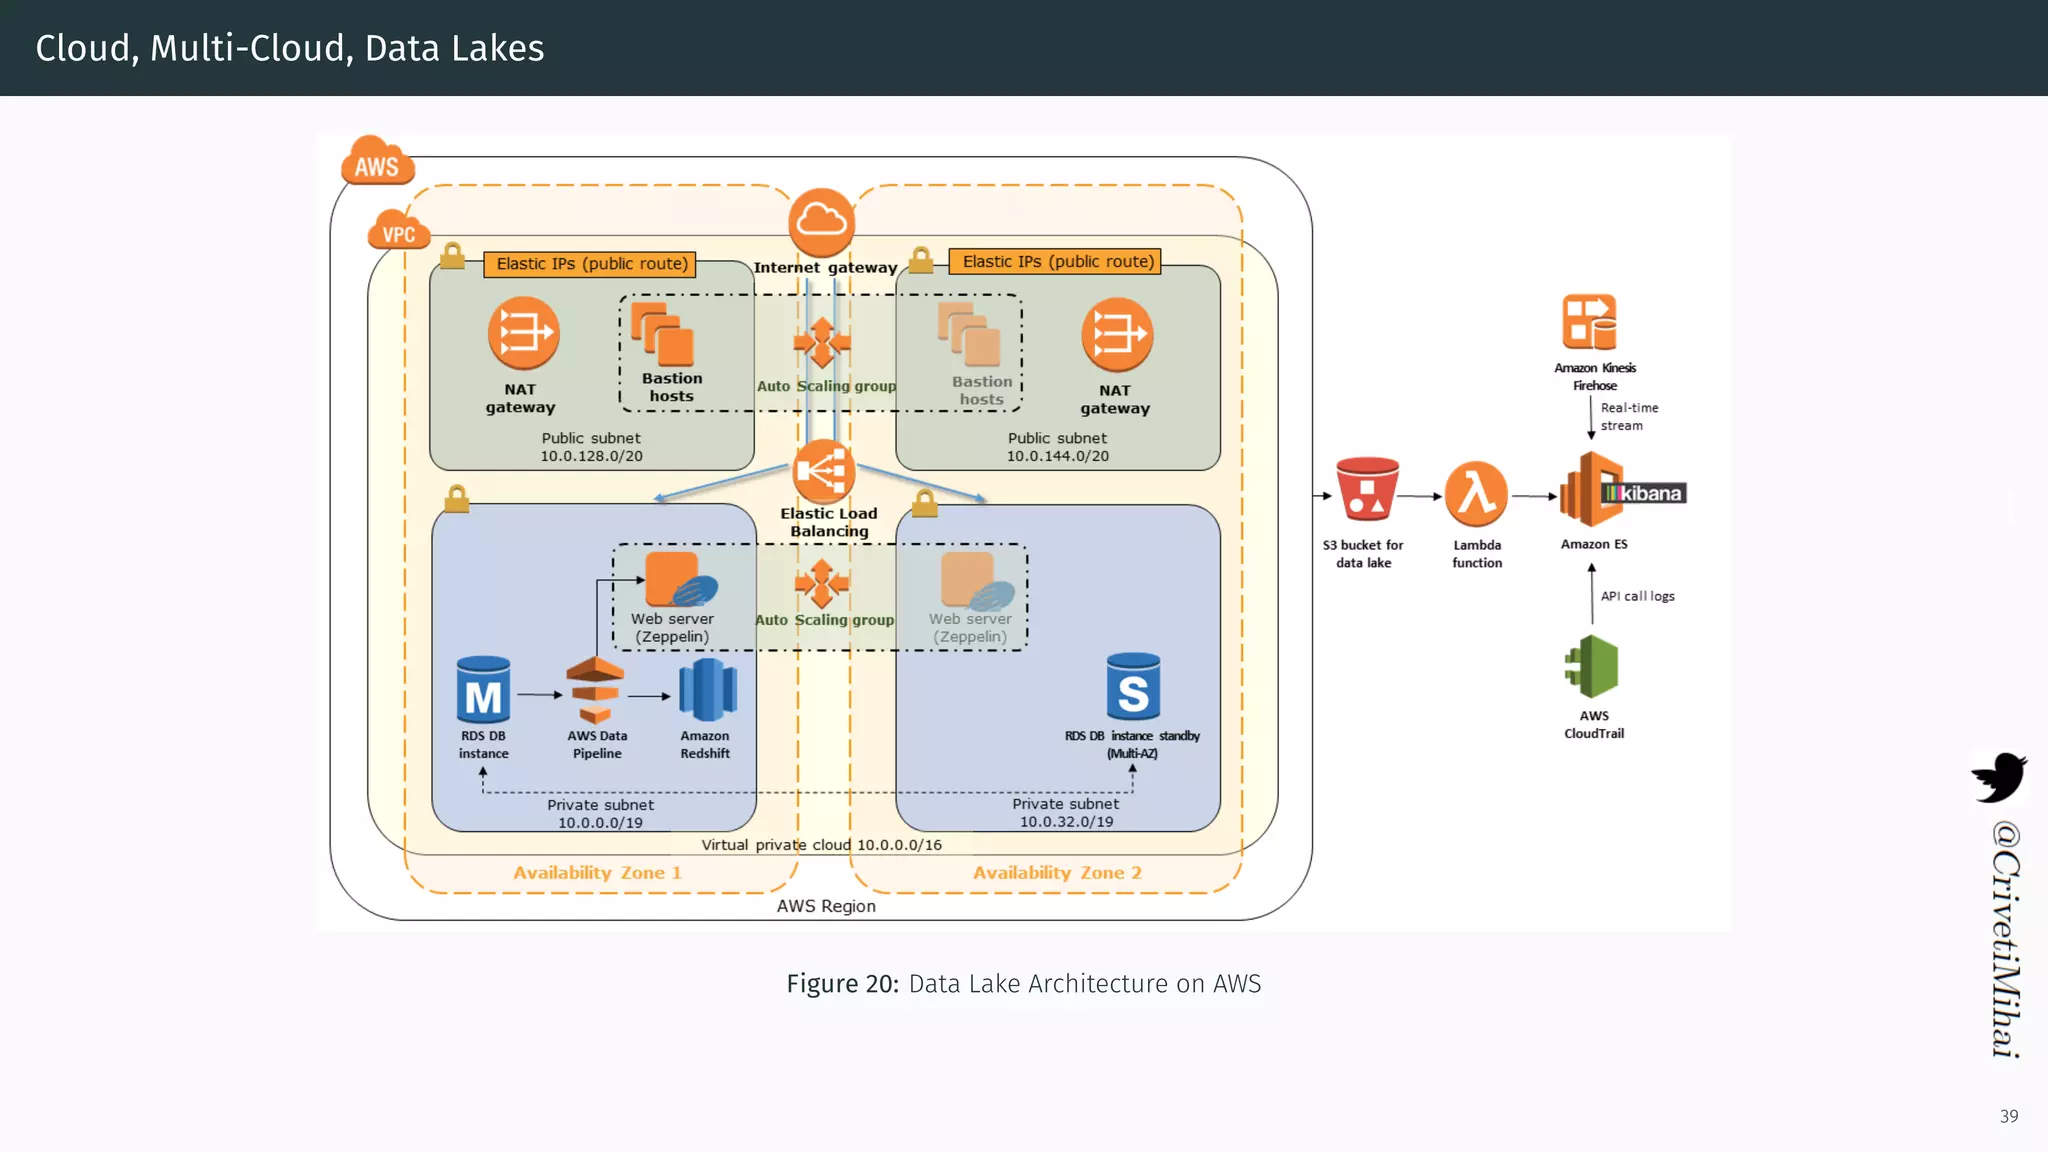Click the S3 bucket for data lake caption

pyautogui.click(x=1363, y=554)
